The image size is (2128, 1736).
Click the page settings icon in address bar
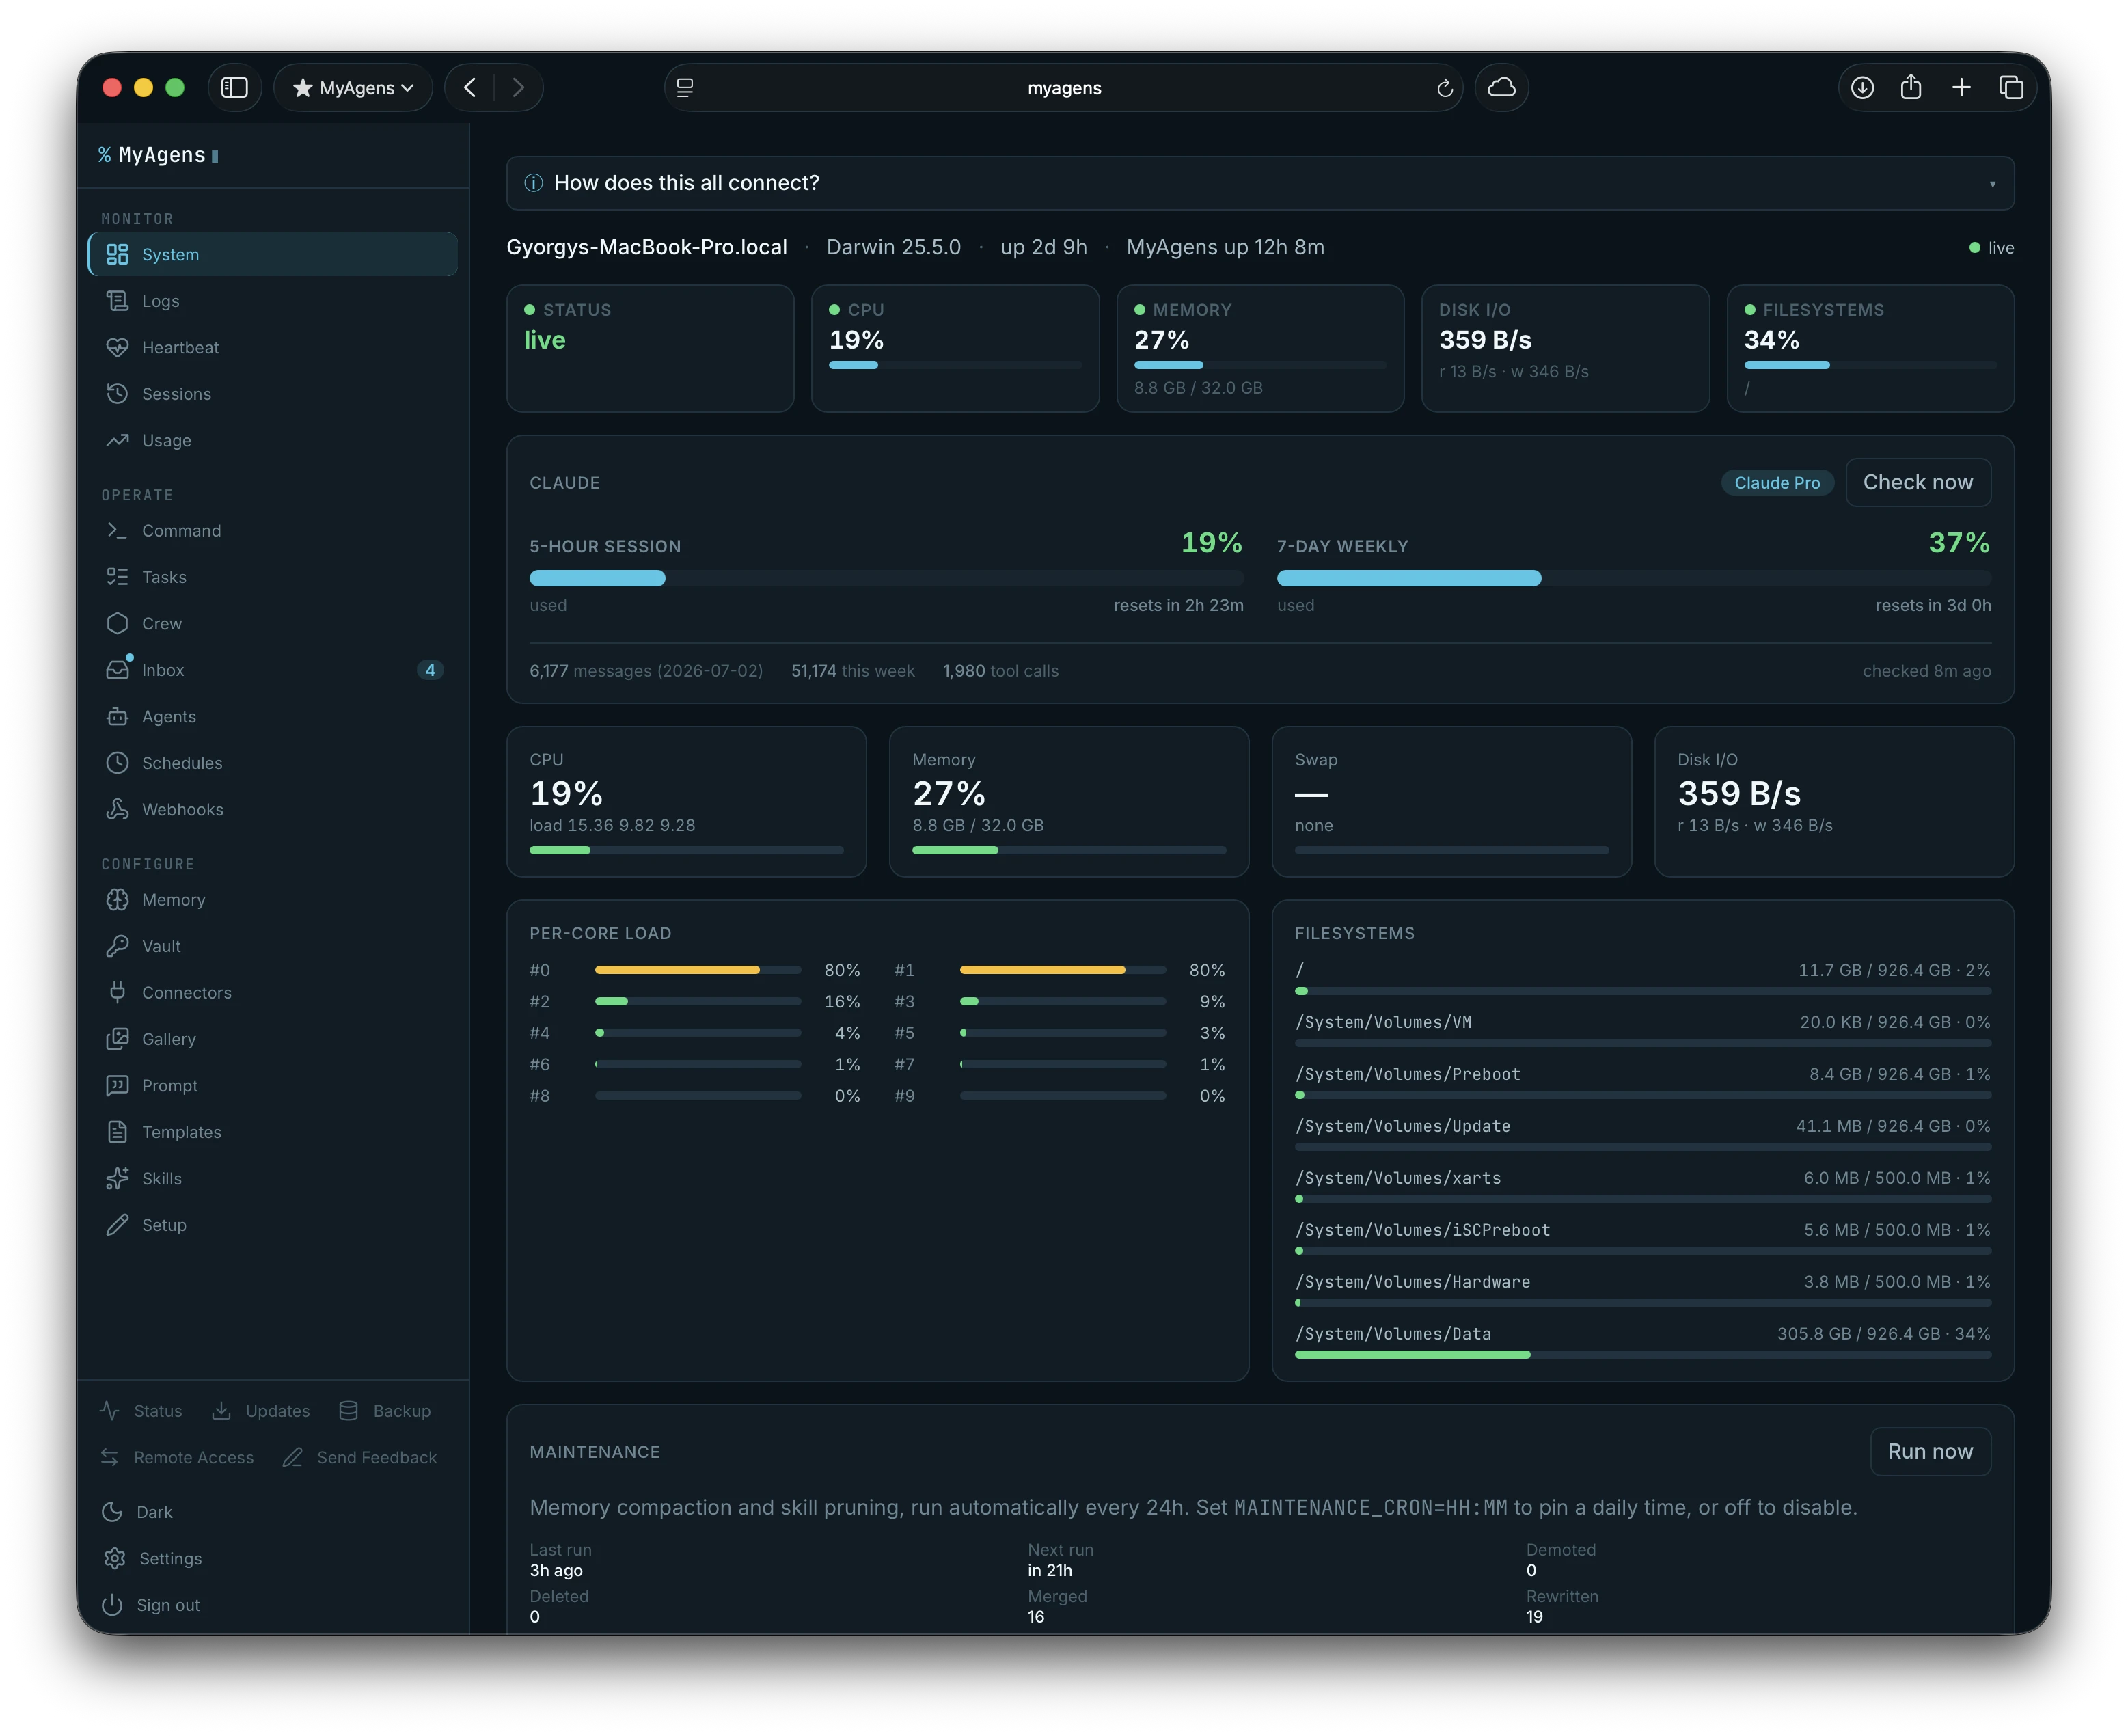(x=685, y=88)
